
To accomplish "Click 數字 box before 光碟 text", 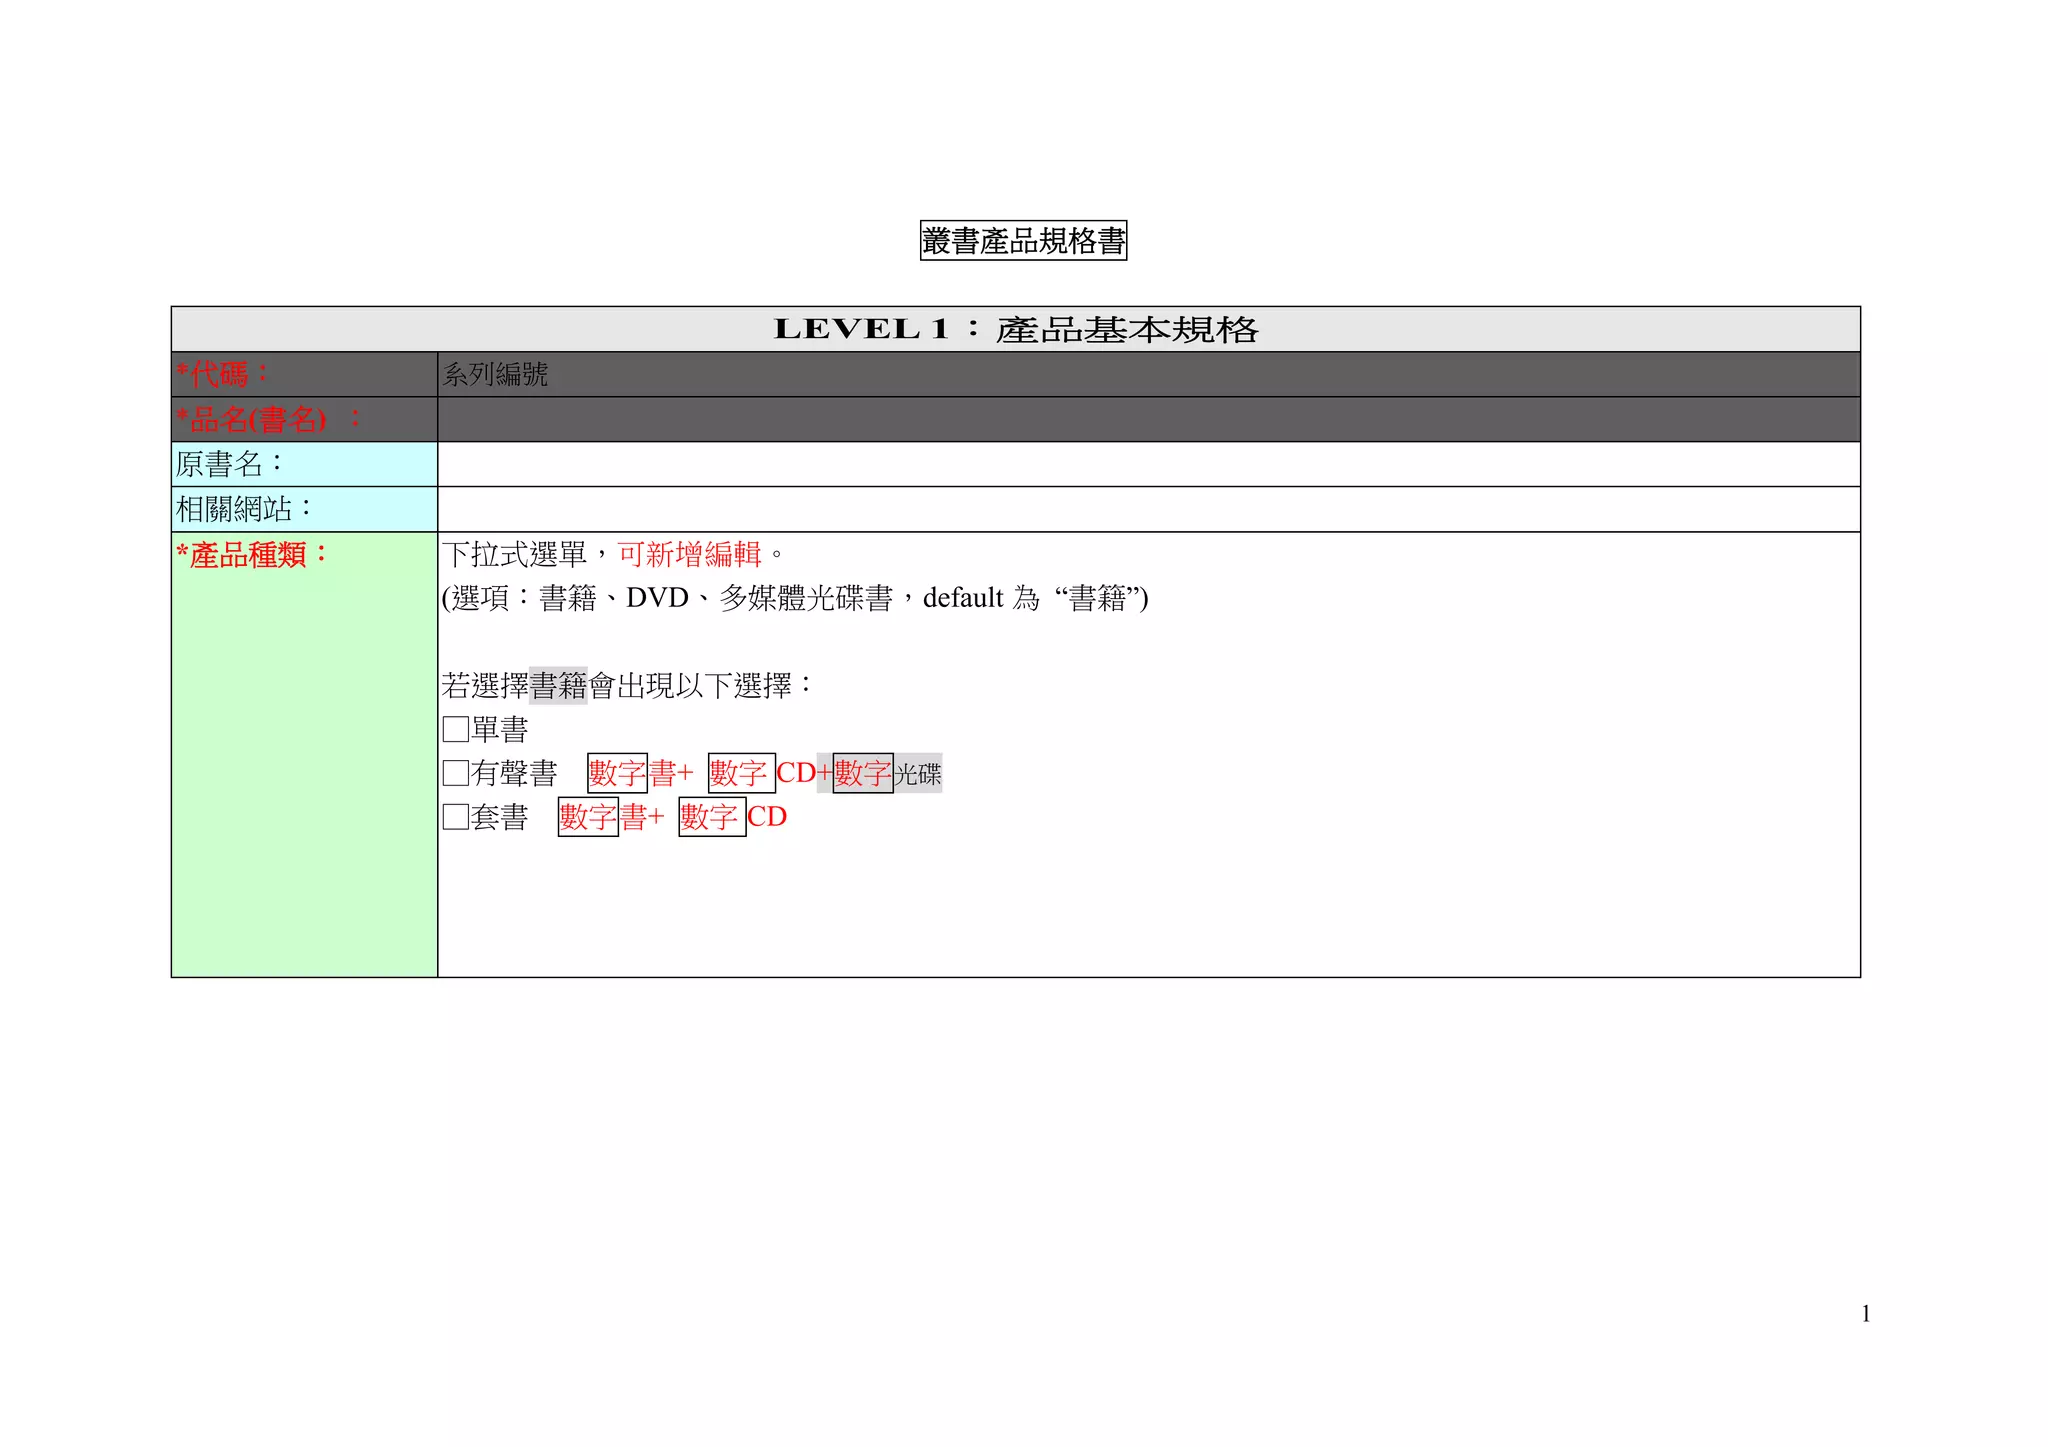I will 863,773.
